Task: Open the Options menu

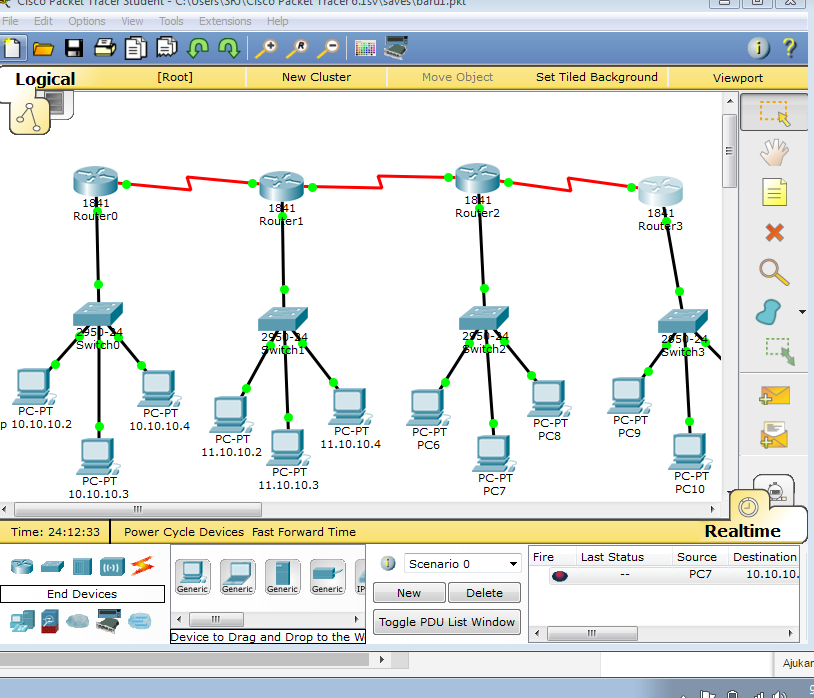Action: pos(87,21)
